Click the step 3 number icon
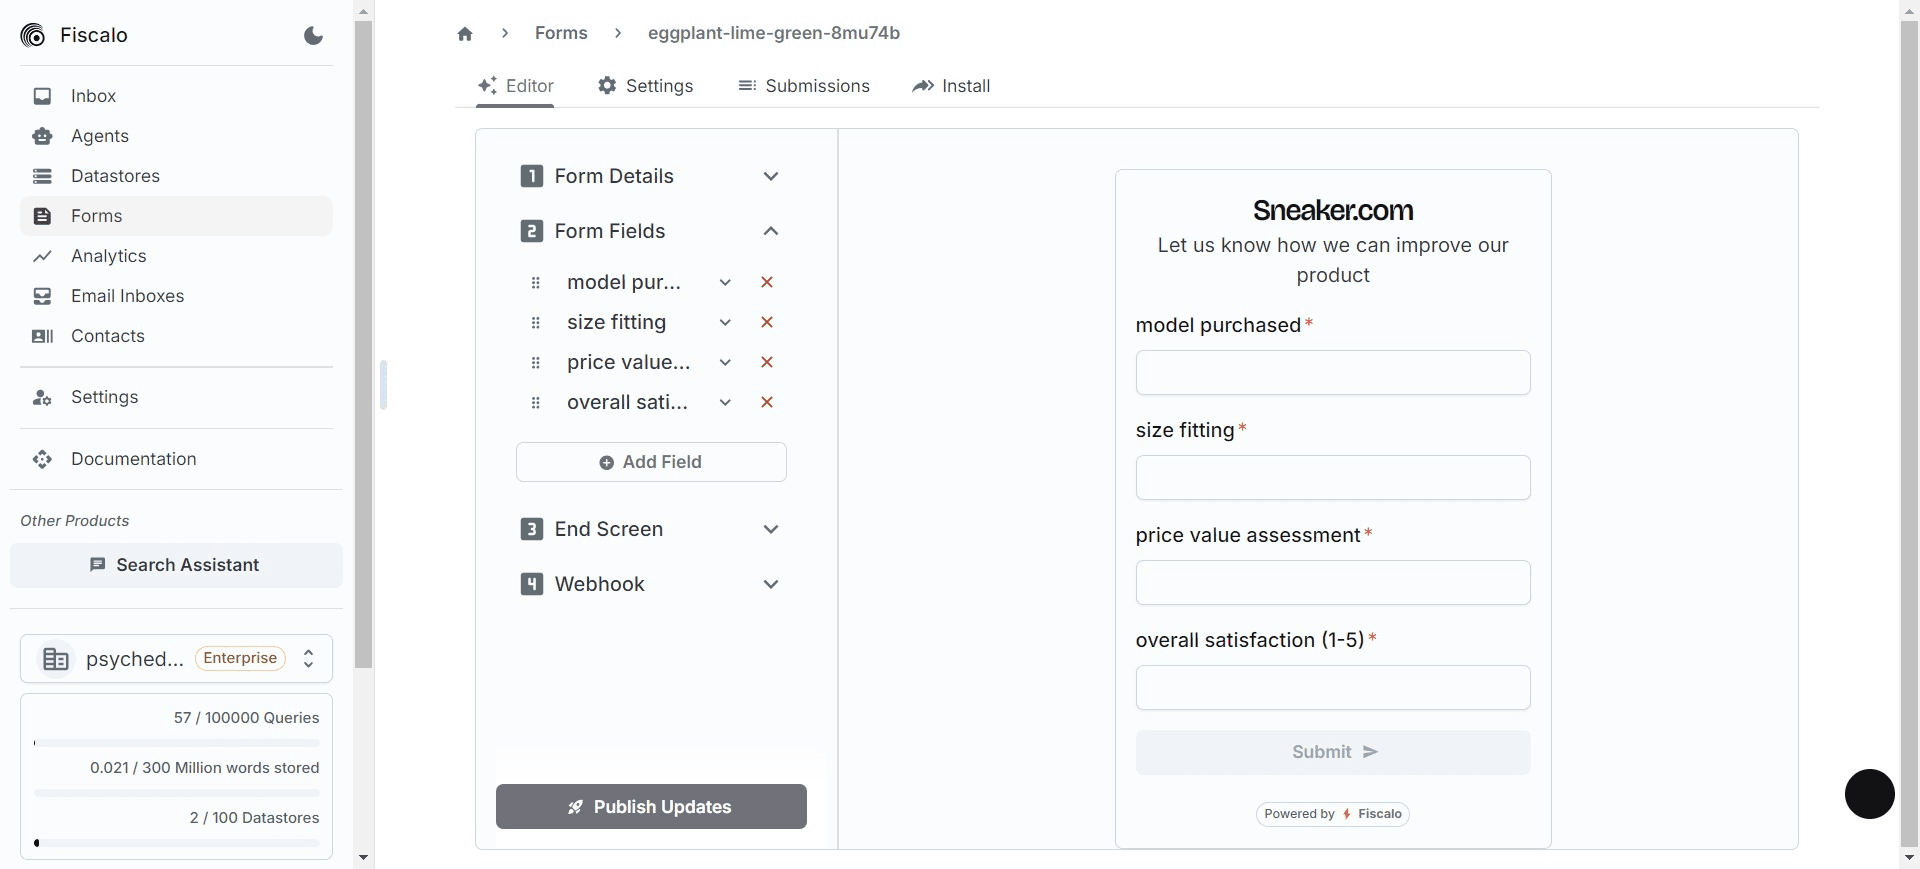The height and width of the screenshot is (869, 1920). click(x=532, y=529)
